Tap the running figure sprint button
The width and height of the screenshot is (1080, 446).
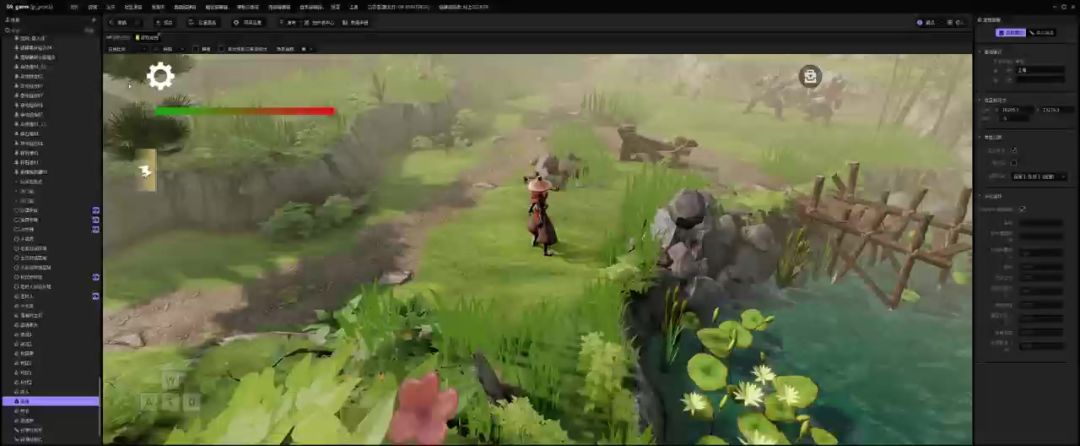147,171
